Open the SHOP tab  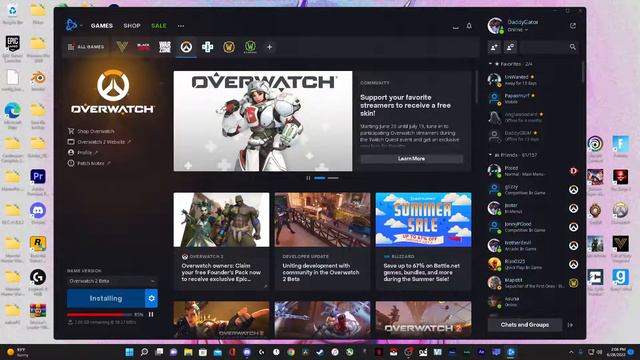[x=132, y=25]
